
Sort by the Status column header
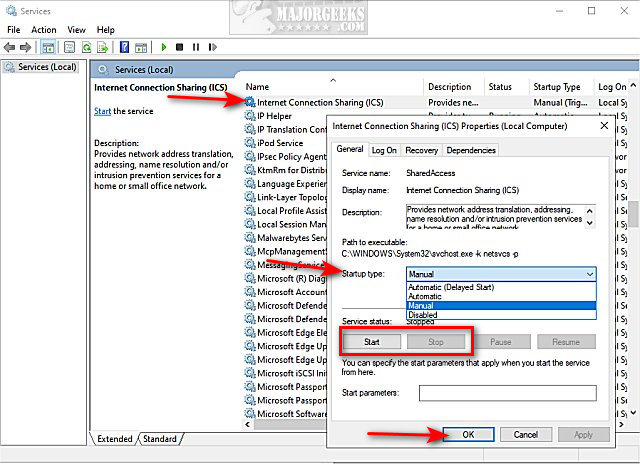coord(506,87)
